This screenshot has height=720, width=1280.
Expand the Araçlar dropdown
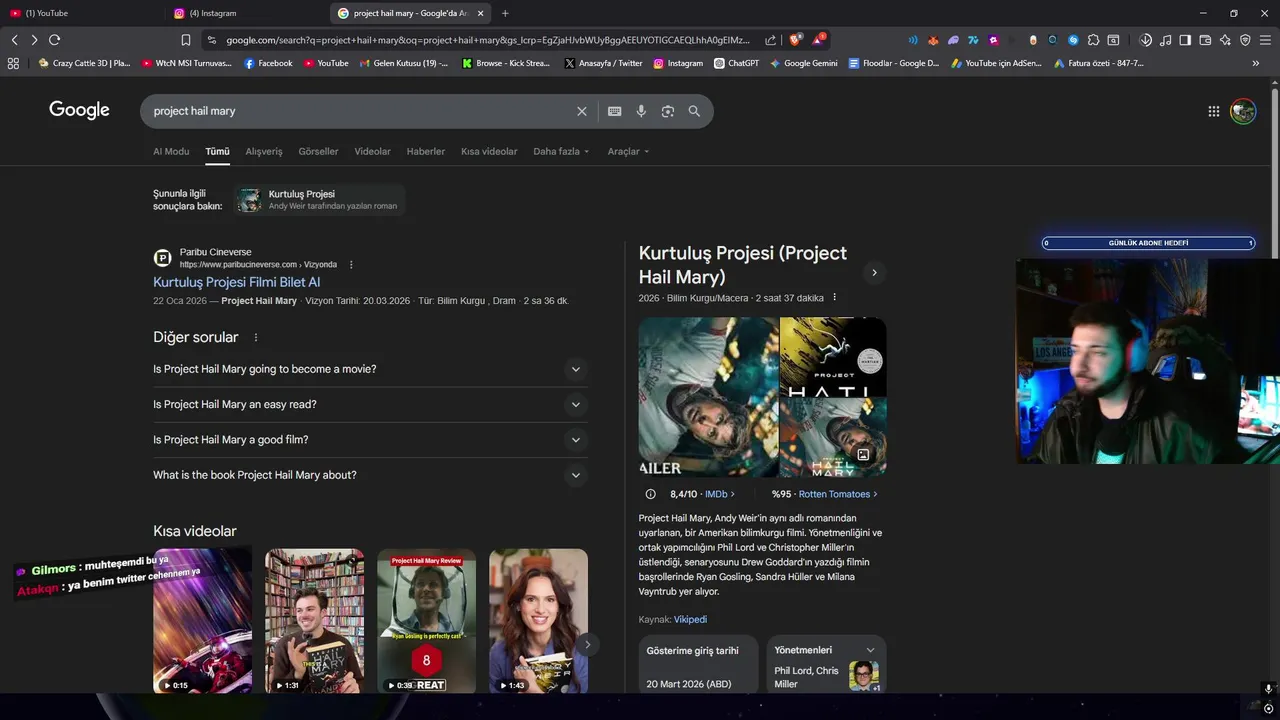pyautogui.click(x=628, y=152)
